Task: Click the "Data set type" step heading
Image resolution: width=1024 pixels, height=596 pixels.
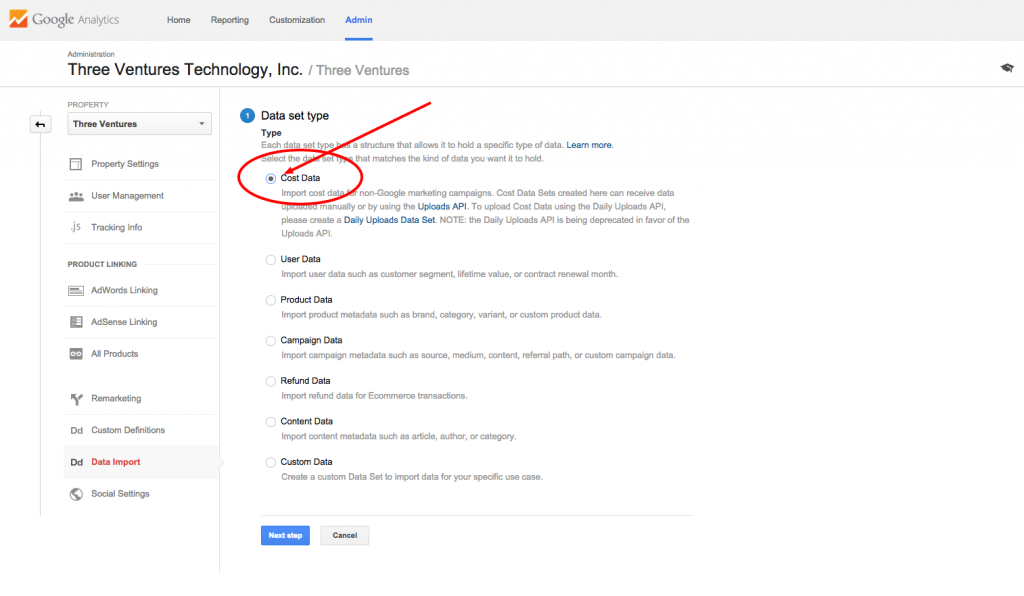Action: (295, 116)
